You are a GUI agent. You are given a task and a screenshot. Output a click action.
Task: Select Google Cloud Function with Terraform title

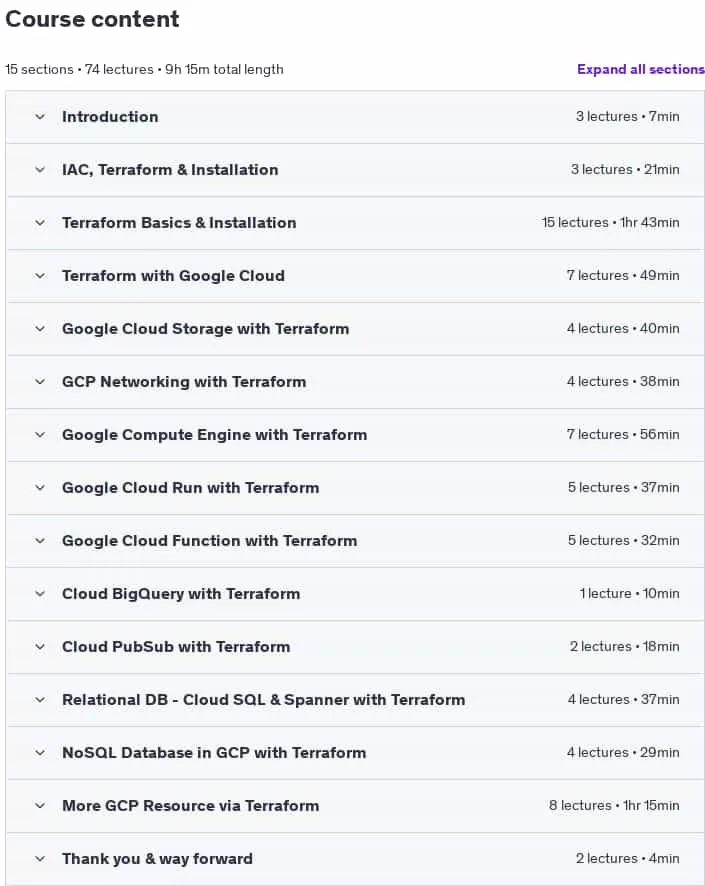(x=210, y=541)
